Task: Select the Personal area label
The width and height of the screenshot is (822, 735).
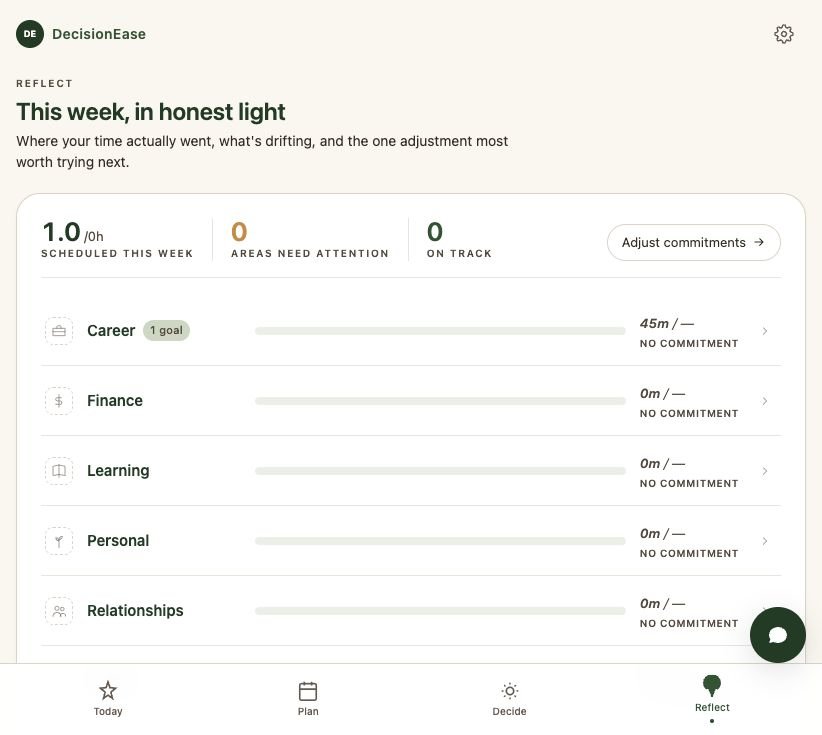Action: (118, 541)
